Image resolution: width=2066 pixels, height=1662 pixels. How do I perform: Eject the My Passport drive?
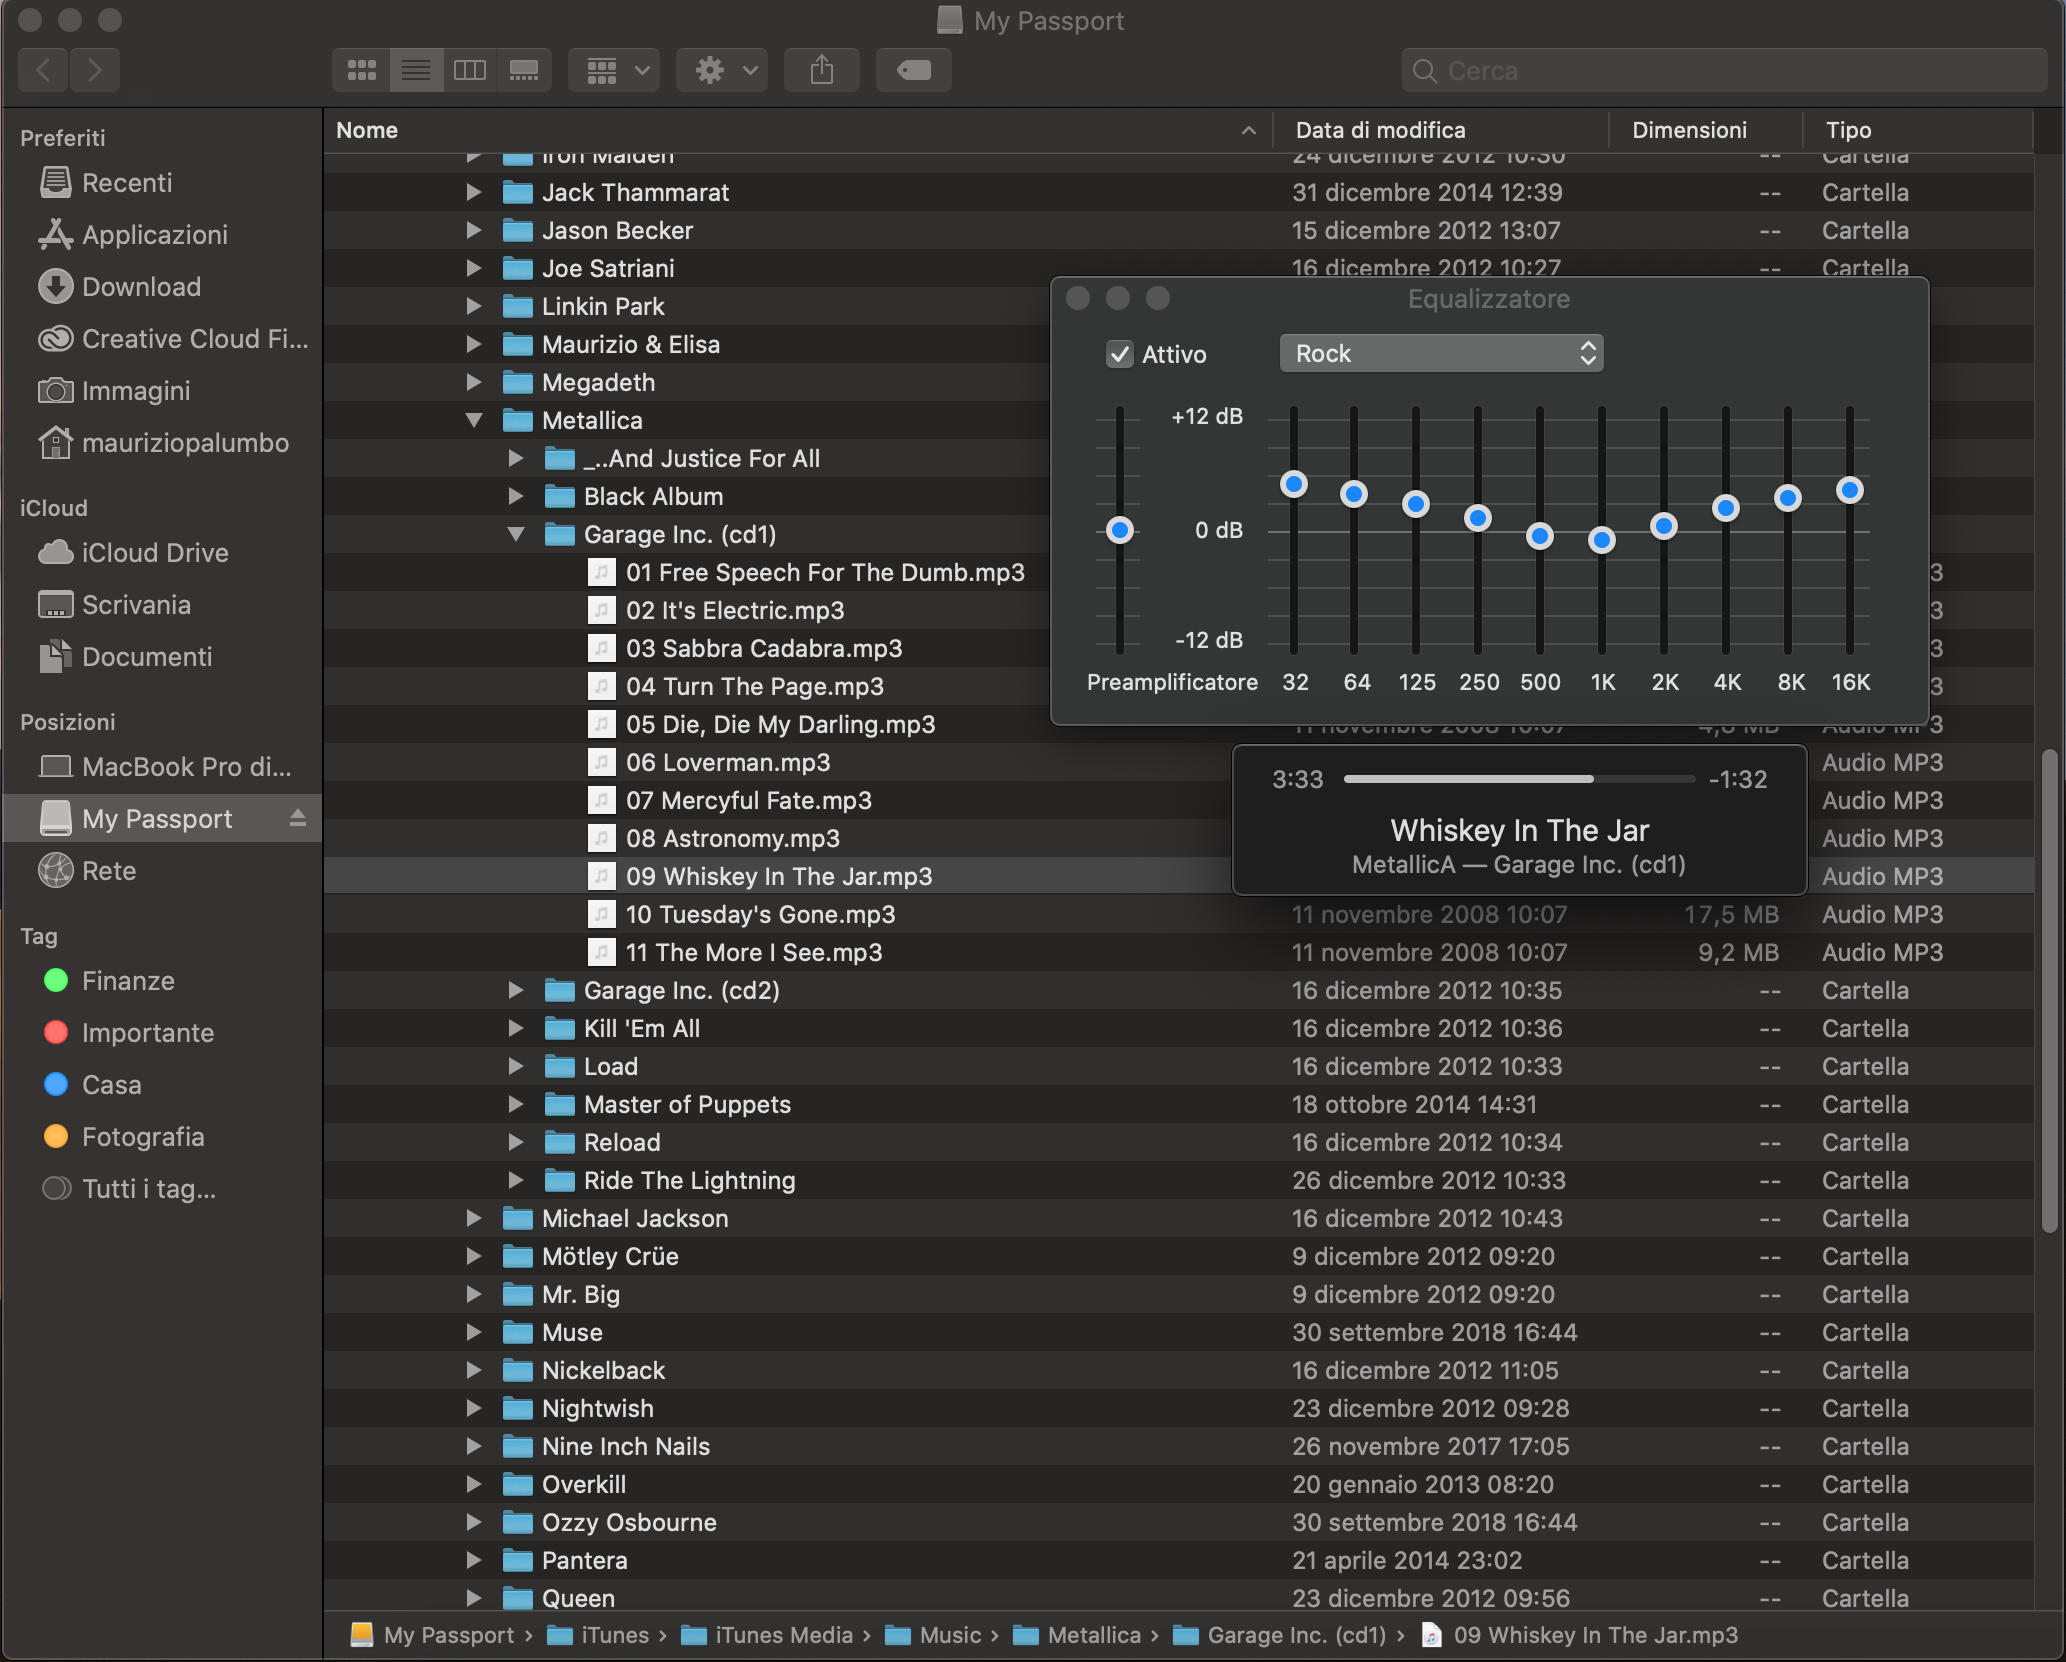(297, 819)
